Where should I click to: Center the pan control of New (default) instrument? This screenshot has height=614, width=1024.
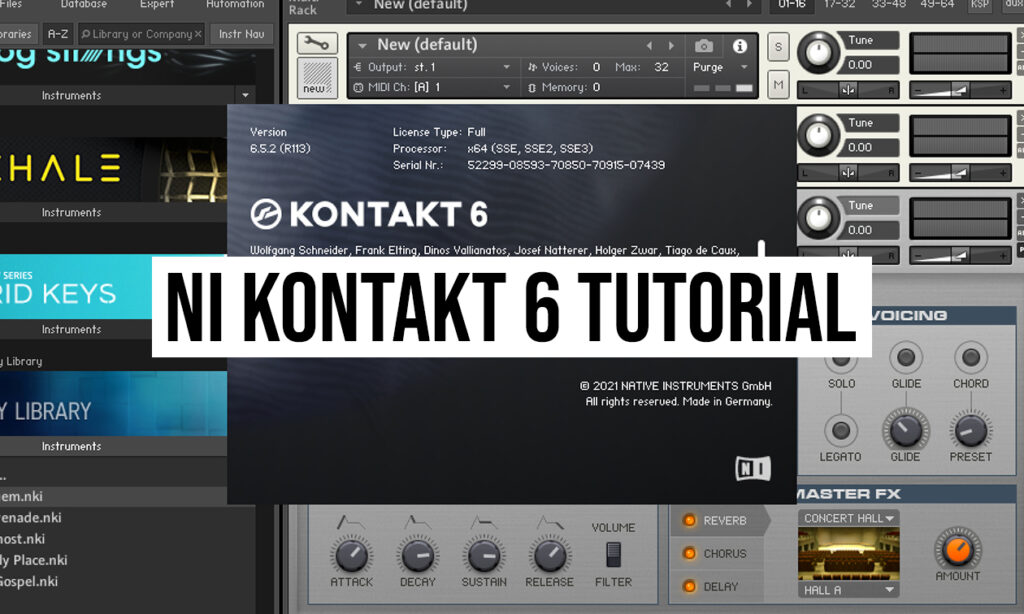(848, 90)
